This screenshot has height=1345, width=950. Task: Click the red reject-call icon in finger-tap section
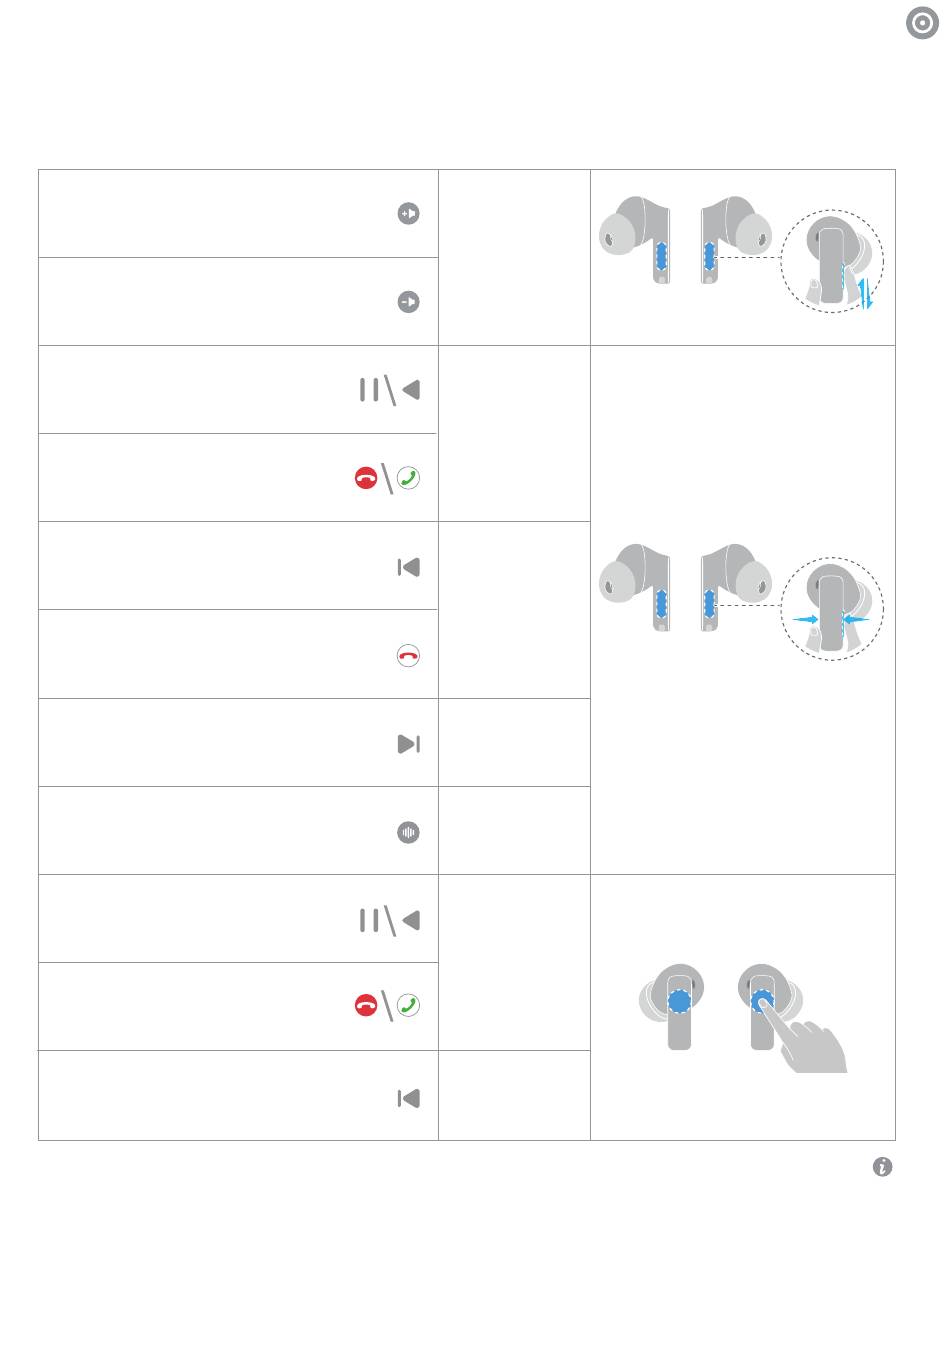366,1006
